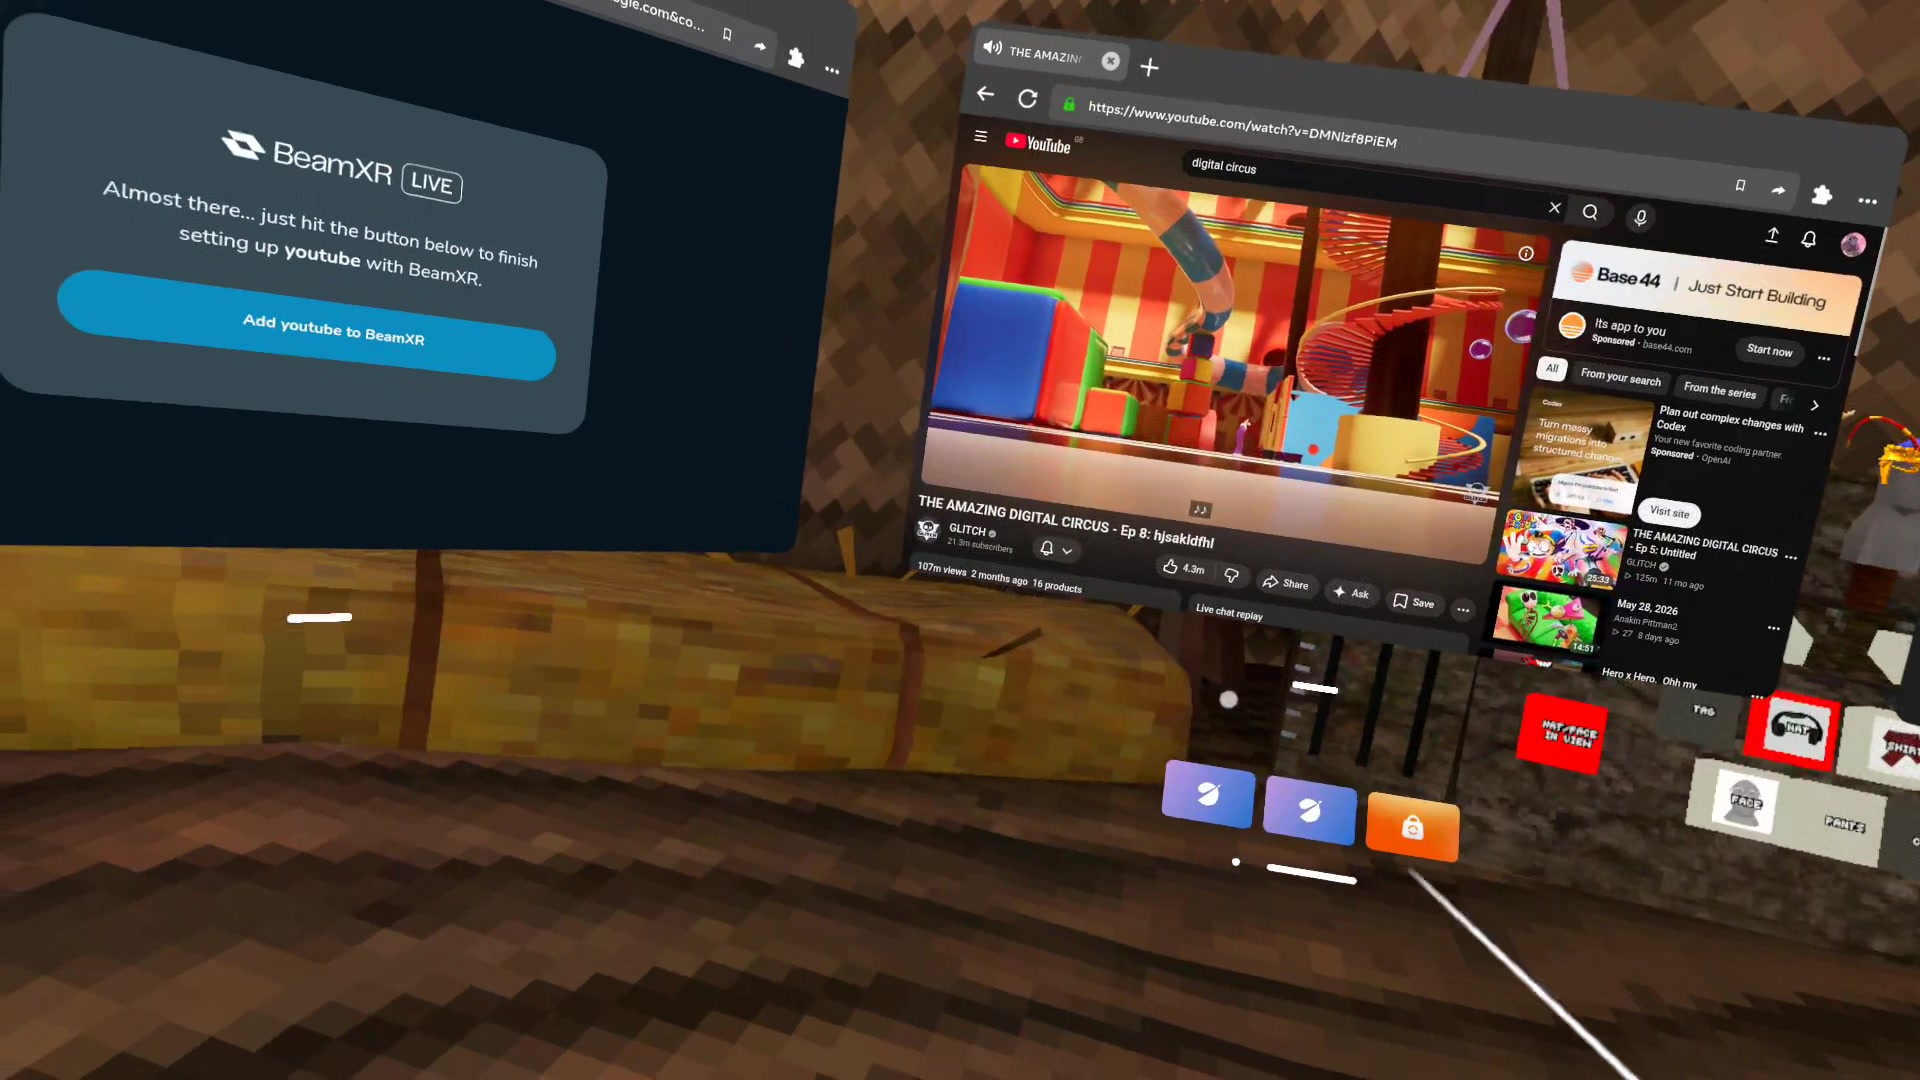The width and height of the screenshot is (1920, 1080).
Task: Open YouTube browser window's three-dot menu
Action: (1867, 201)
